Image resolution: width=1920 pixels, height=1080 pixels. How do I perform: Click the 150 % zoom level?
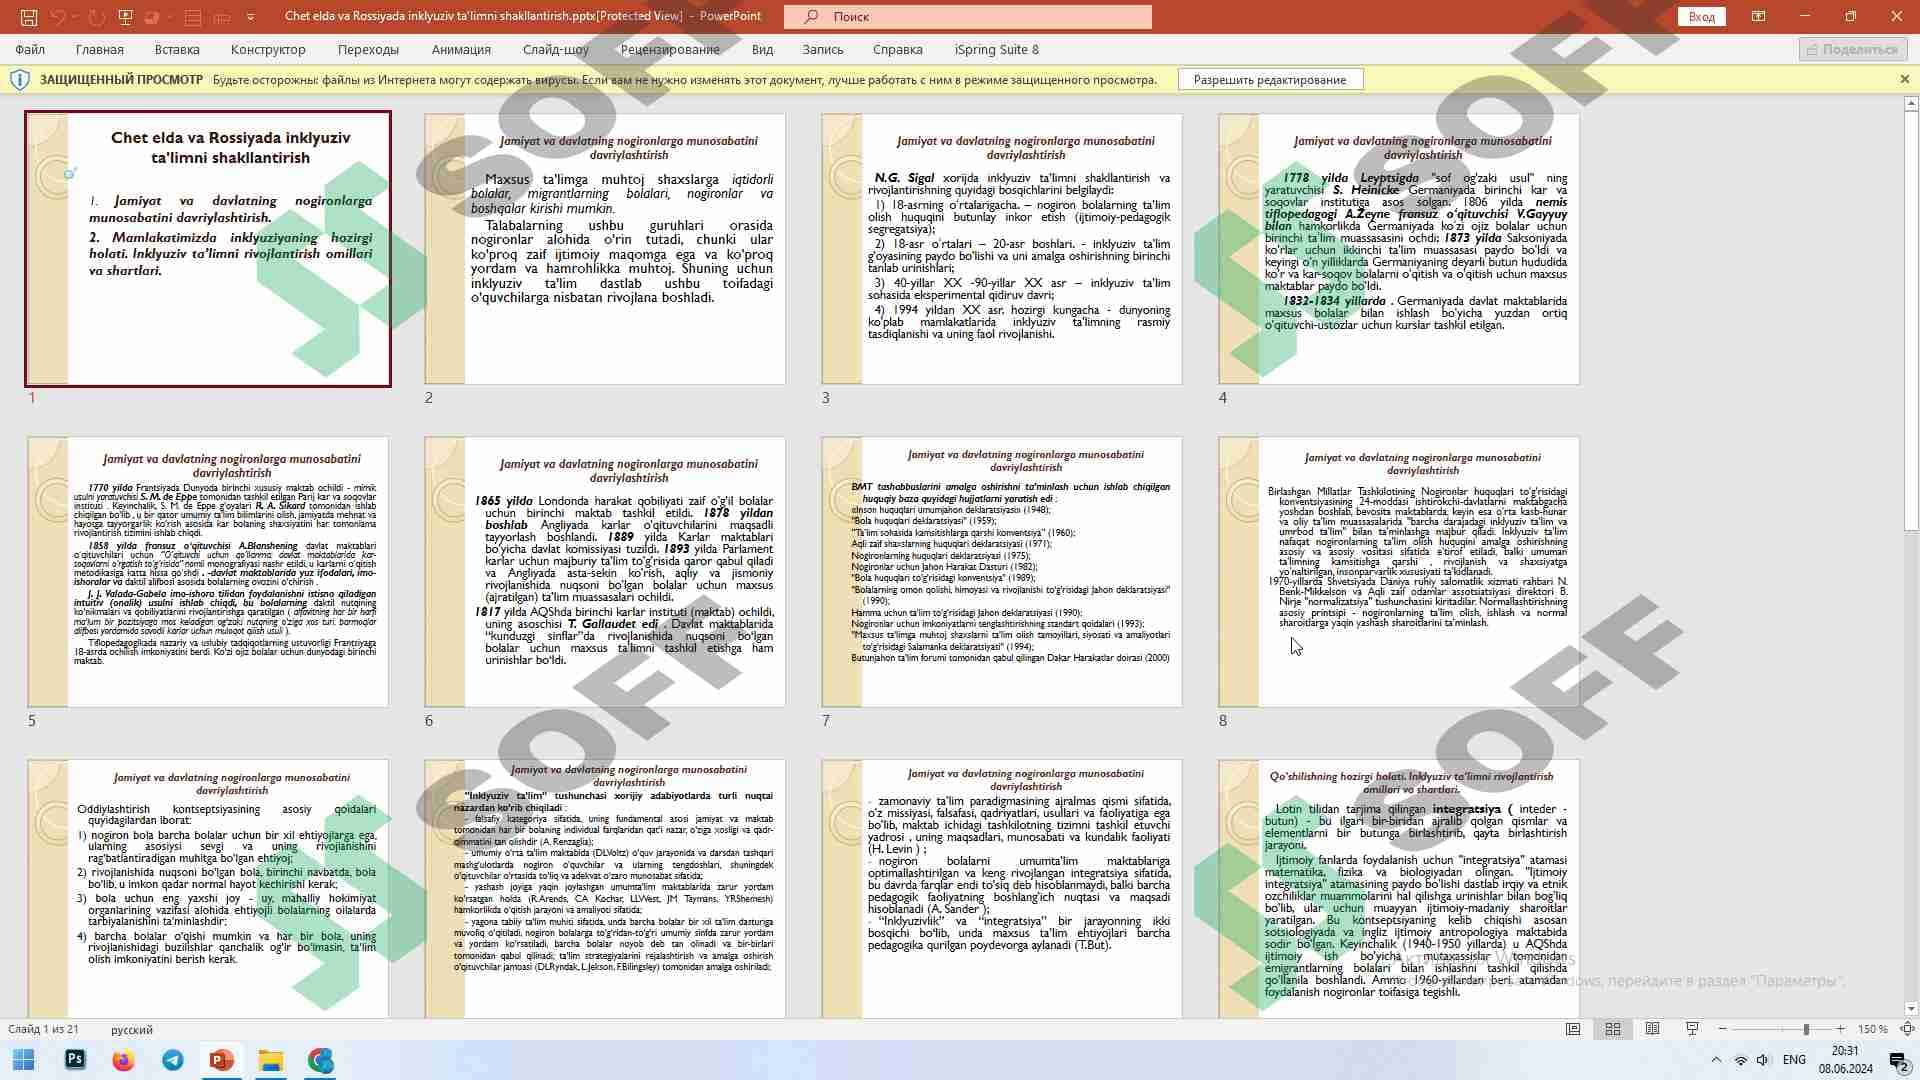pos(1872,1029)
